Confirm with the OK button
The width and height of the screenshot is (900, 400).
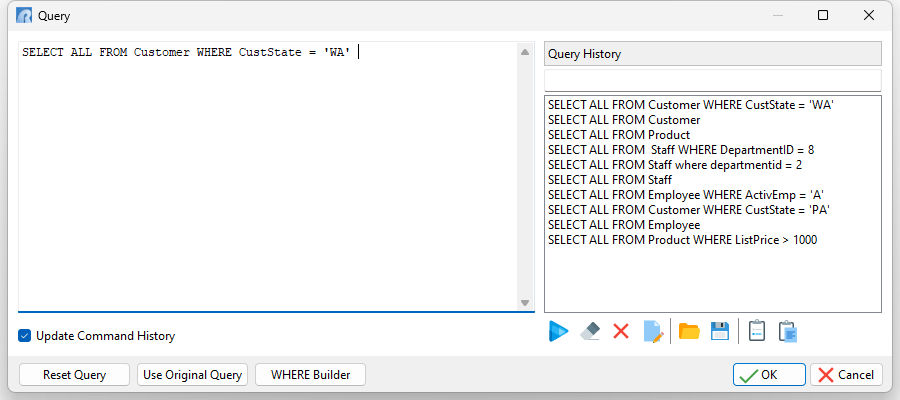769,375
